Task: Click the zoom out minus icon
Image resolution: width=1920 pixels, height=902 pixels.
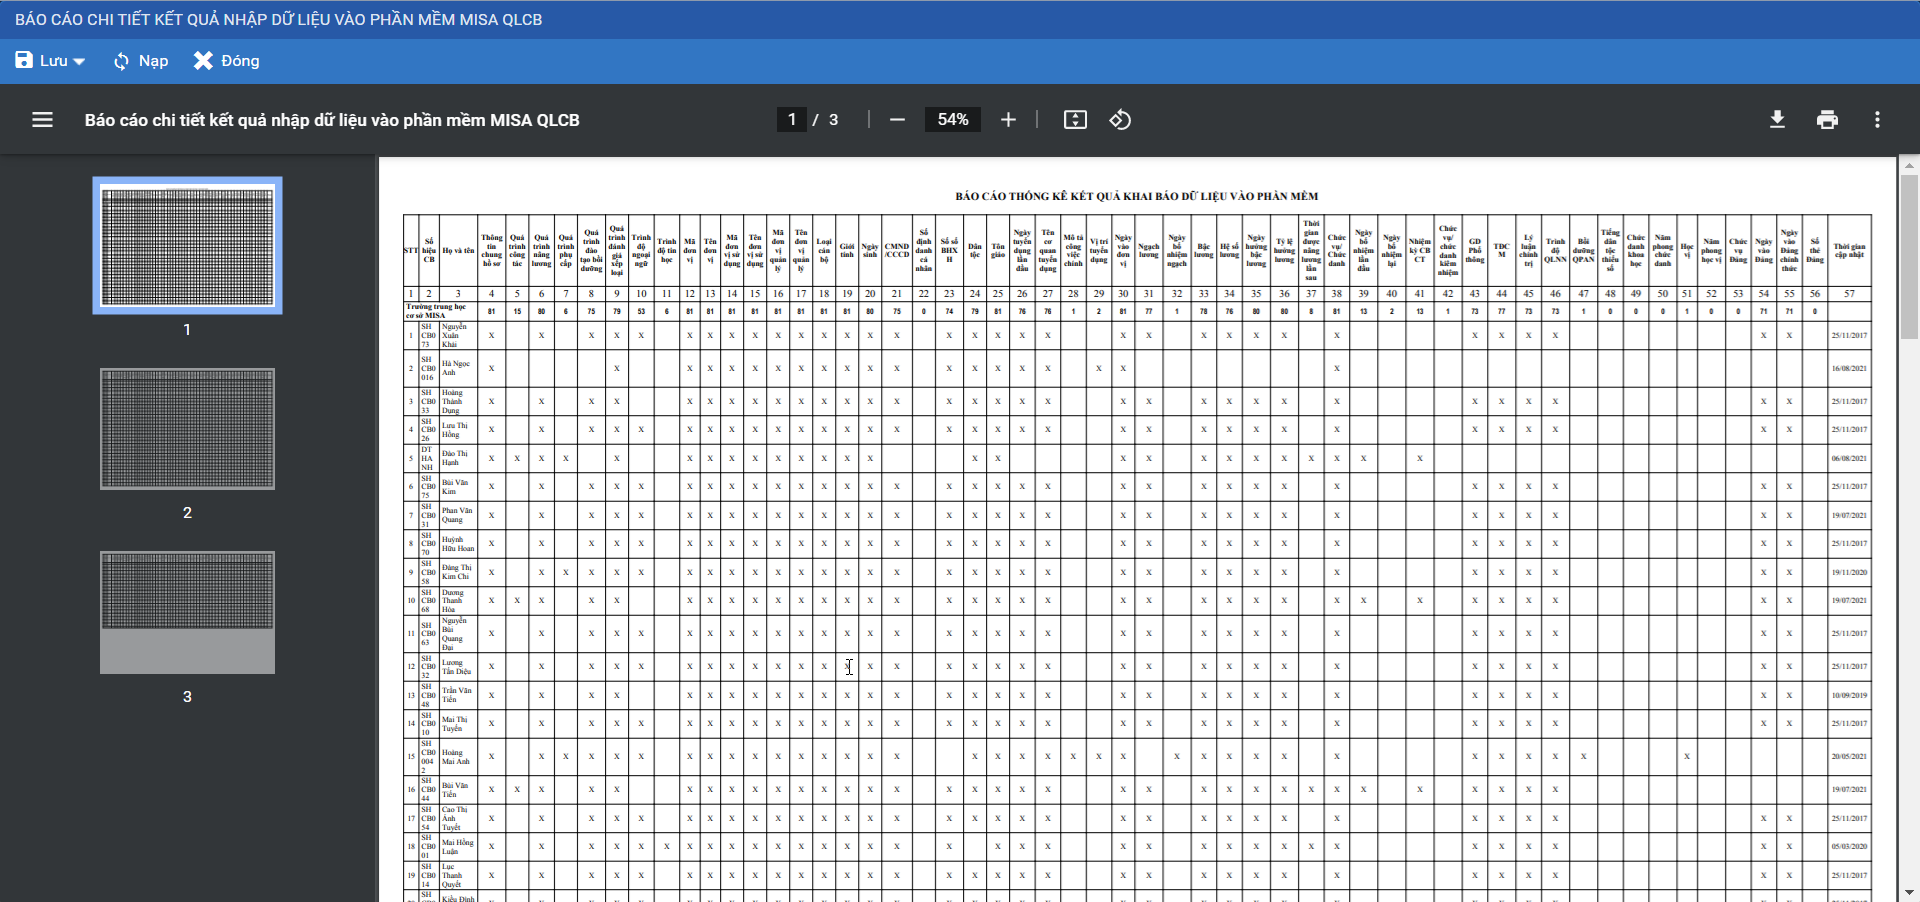Action: pyautogui.click(x=897, y=120)
